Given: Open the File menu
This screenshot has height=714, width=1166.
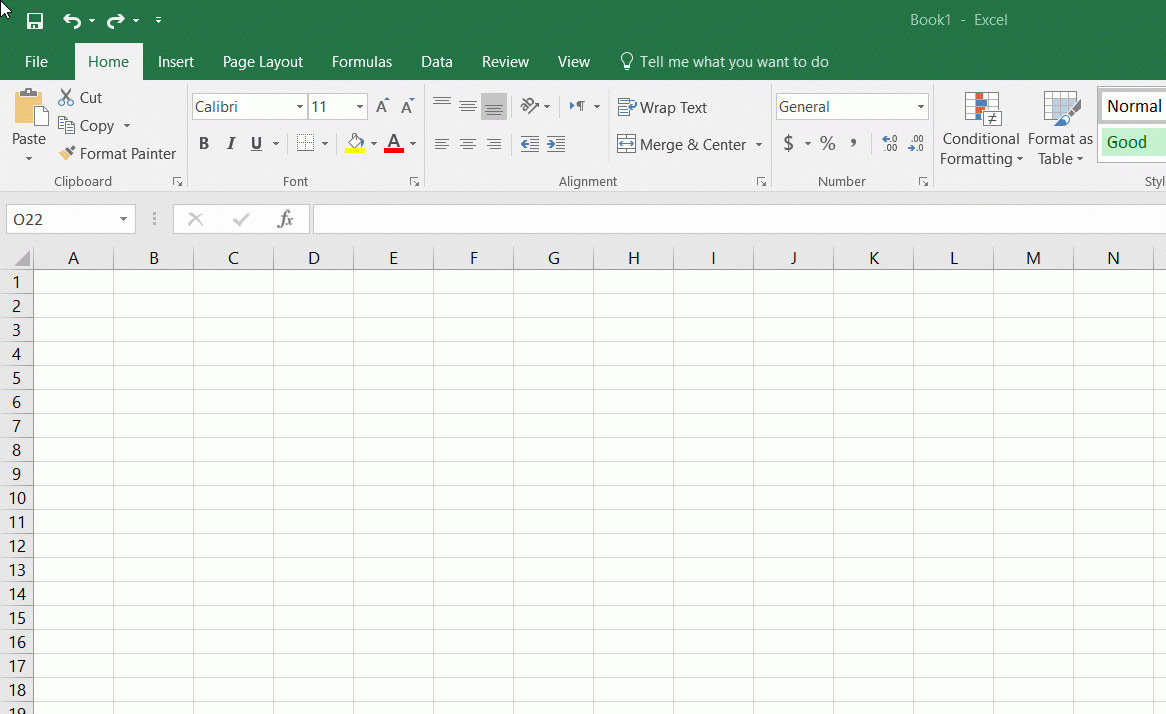Looking at the screenshot, I should pos(35,61).
